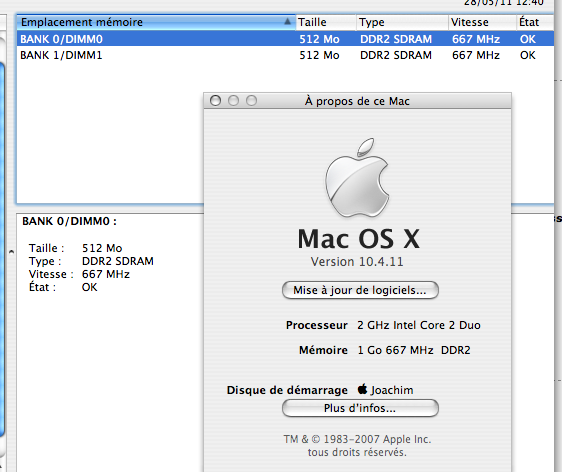The image size is (562, 472).
Task: Click the À propos de ce Mac title bar
Action: pyautogui.click(x=357, y=101)
